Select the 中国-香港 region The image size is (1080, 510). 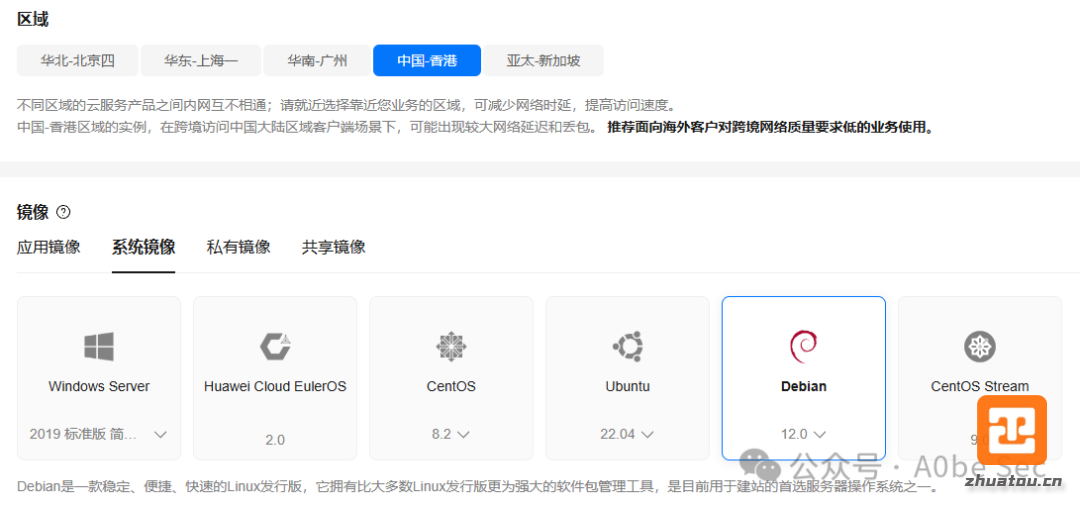click(427, 61)
